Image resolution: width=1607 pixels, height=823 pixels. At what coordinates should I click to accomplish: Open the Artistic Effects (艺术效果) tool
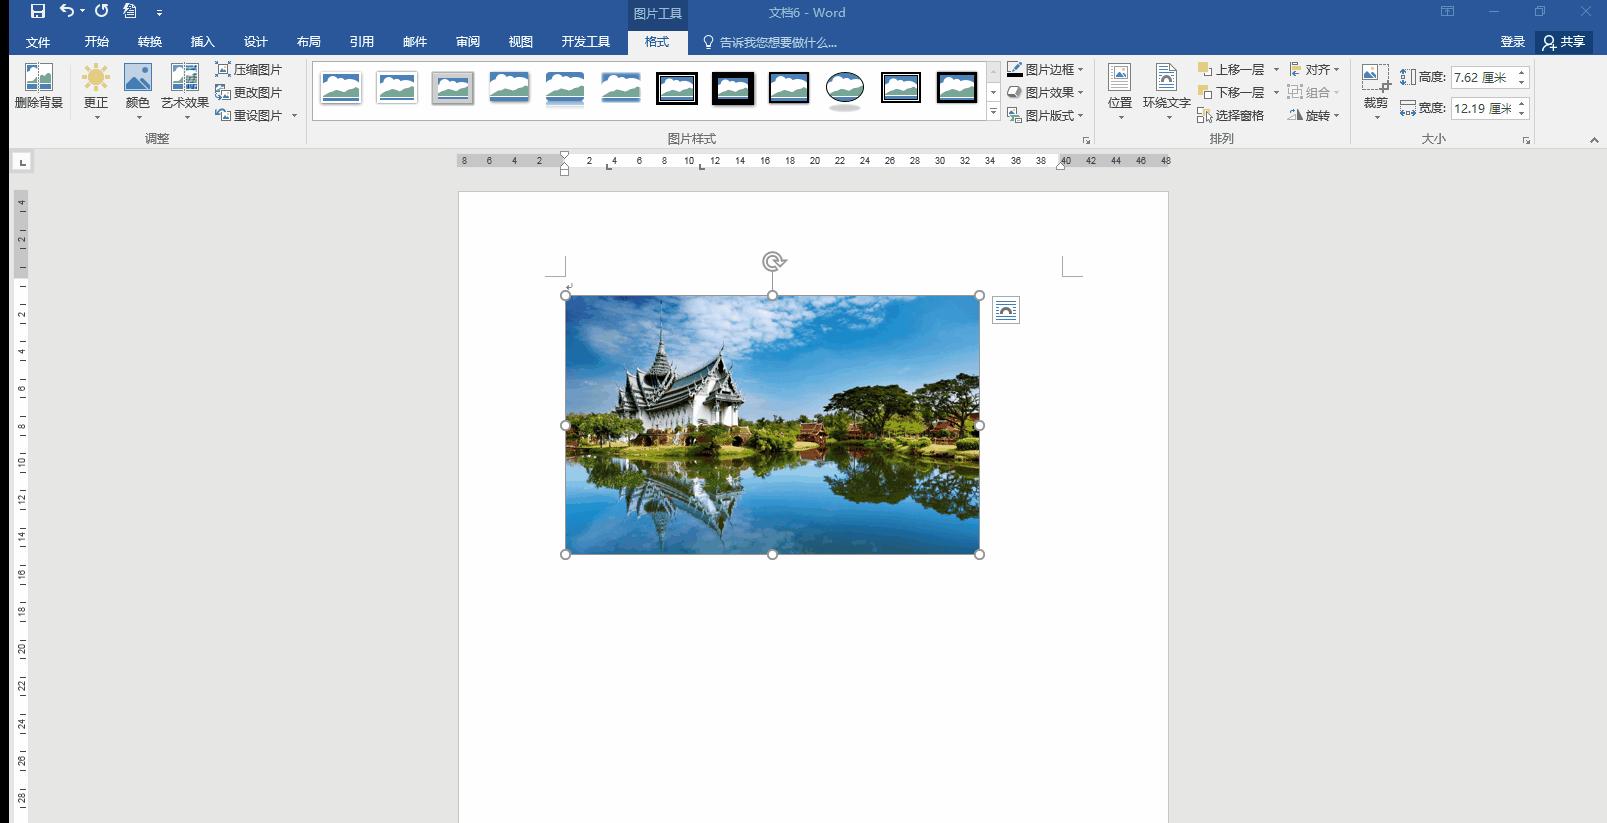pyautogui.click(x=185, y=80)
